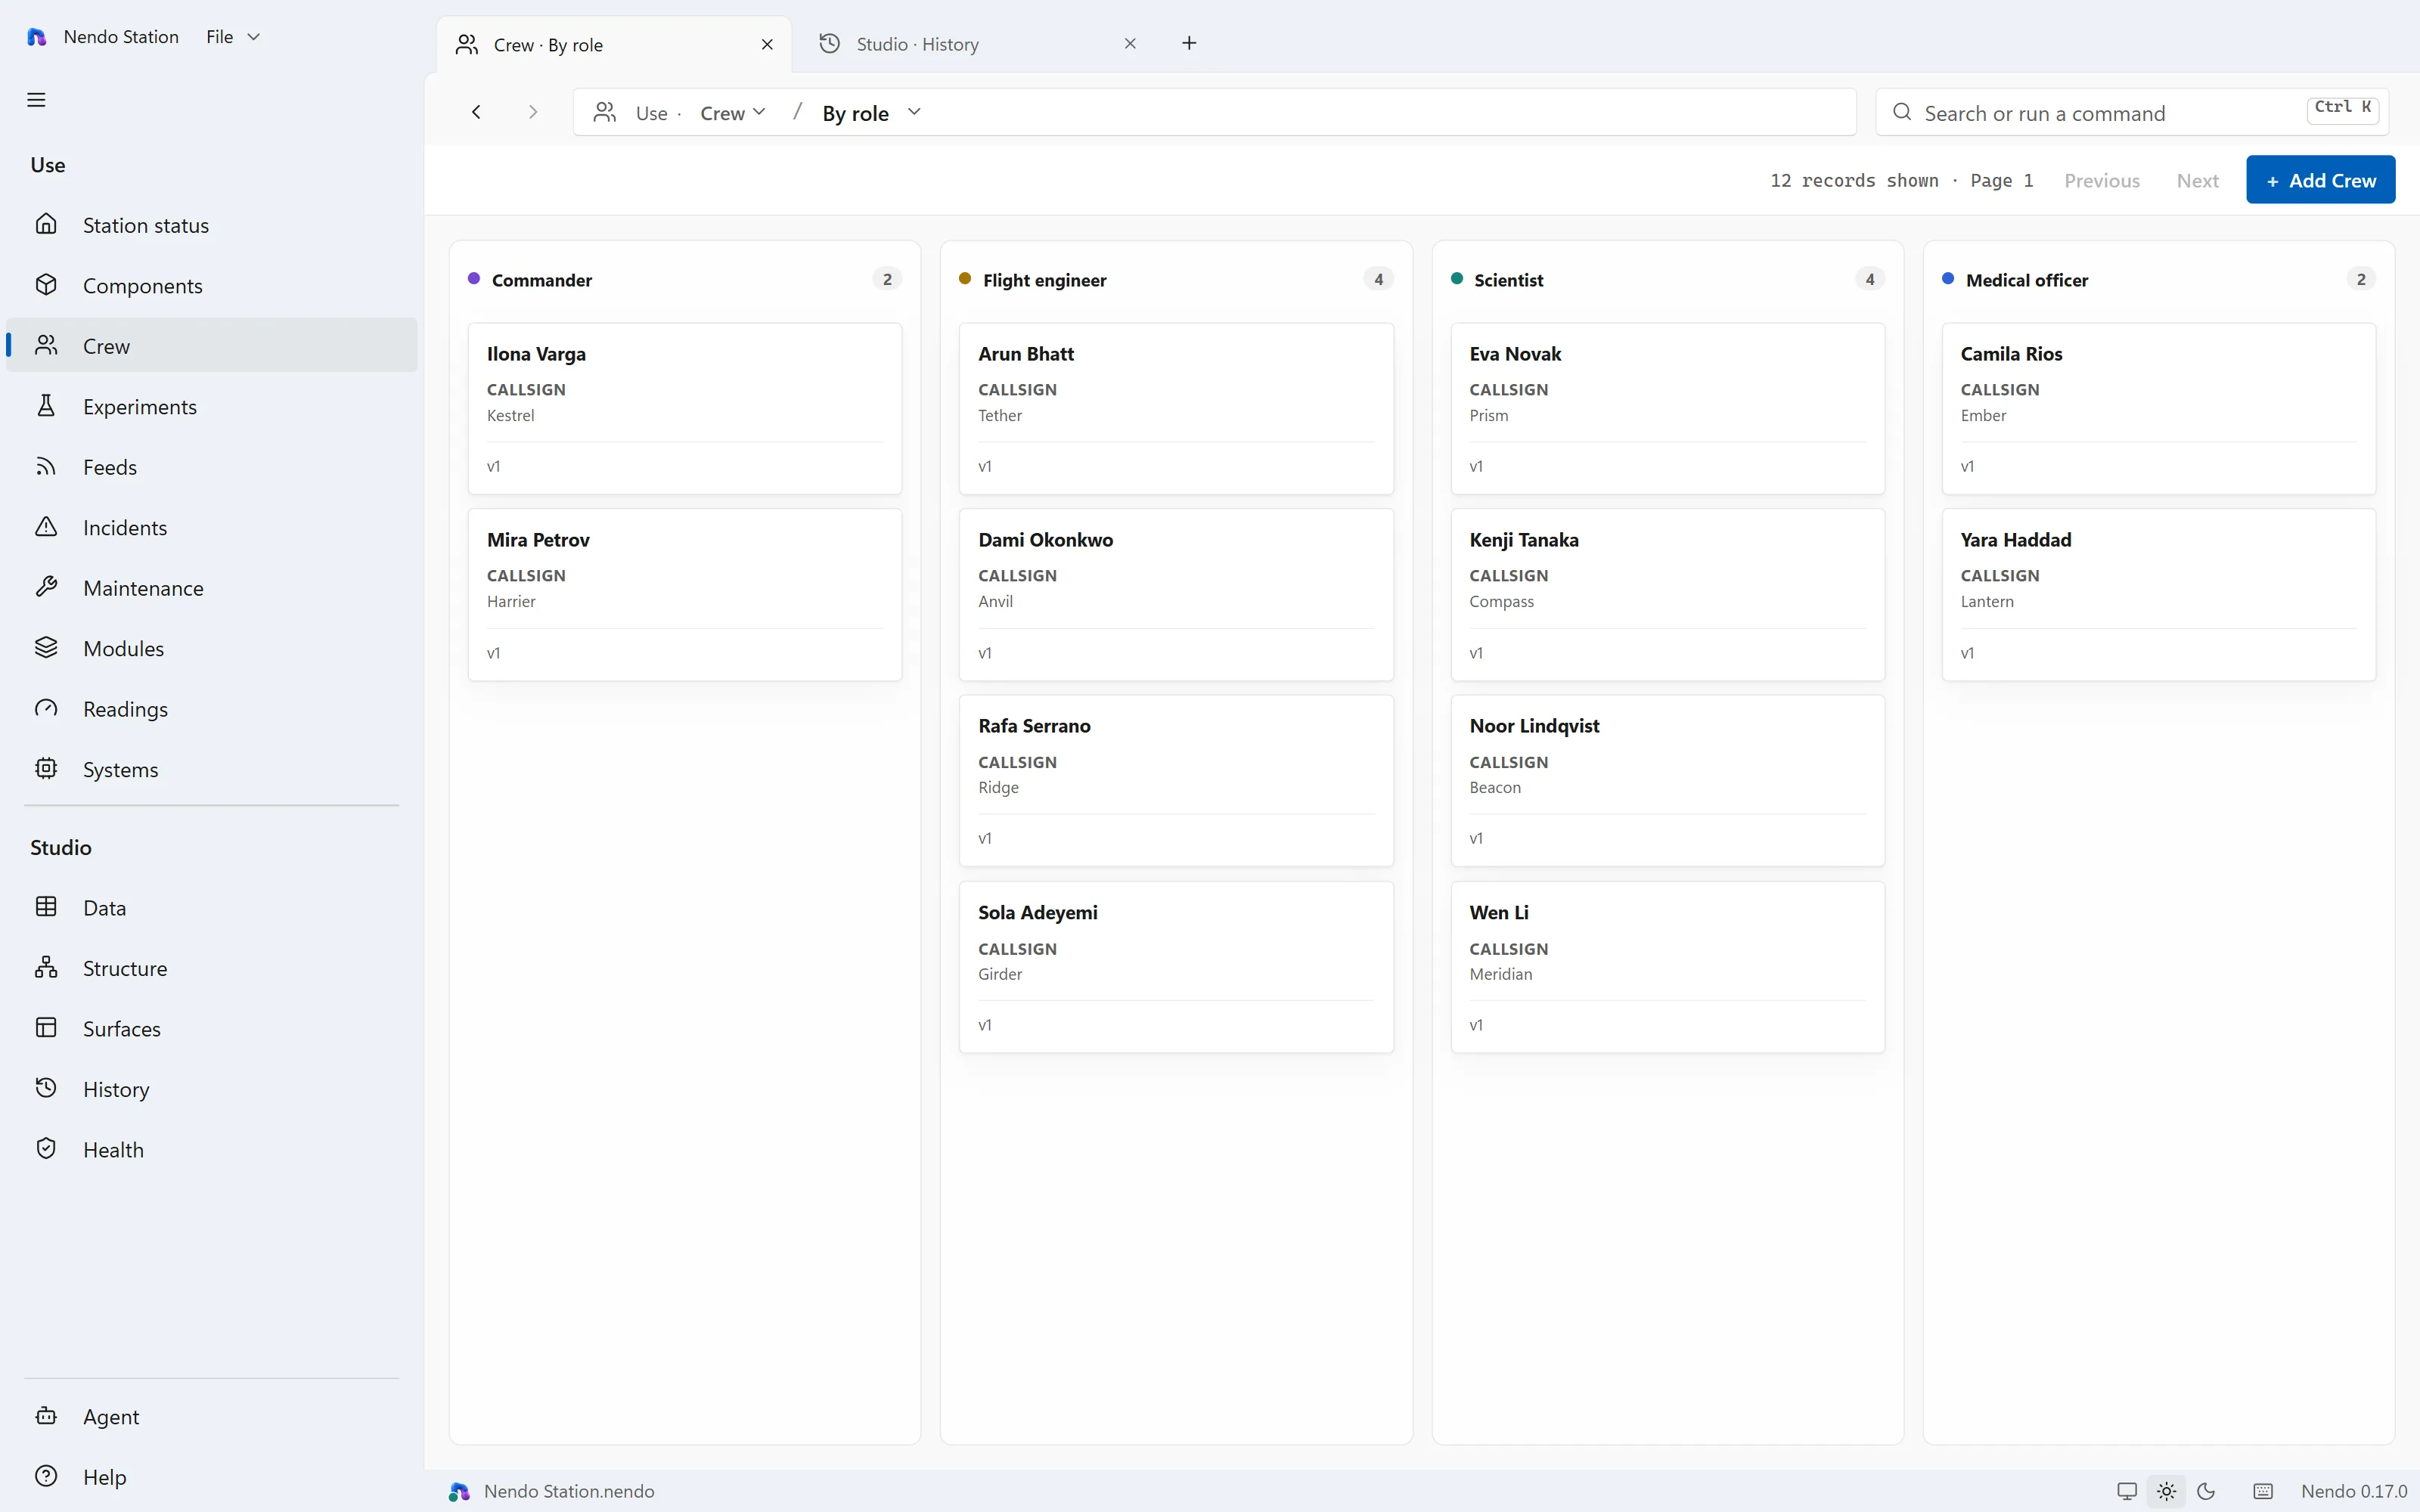The image size is (2420, 1512).
Task: Open Feeds in the sidebar
Action: pyautogui.click(x=211, y=467)
